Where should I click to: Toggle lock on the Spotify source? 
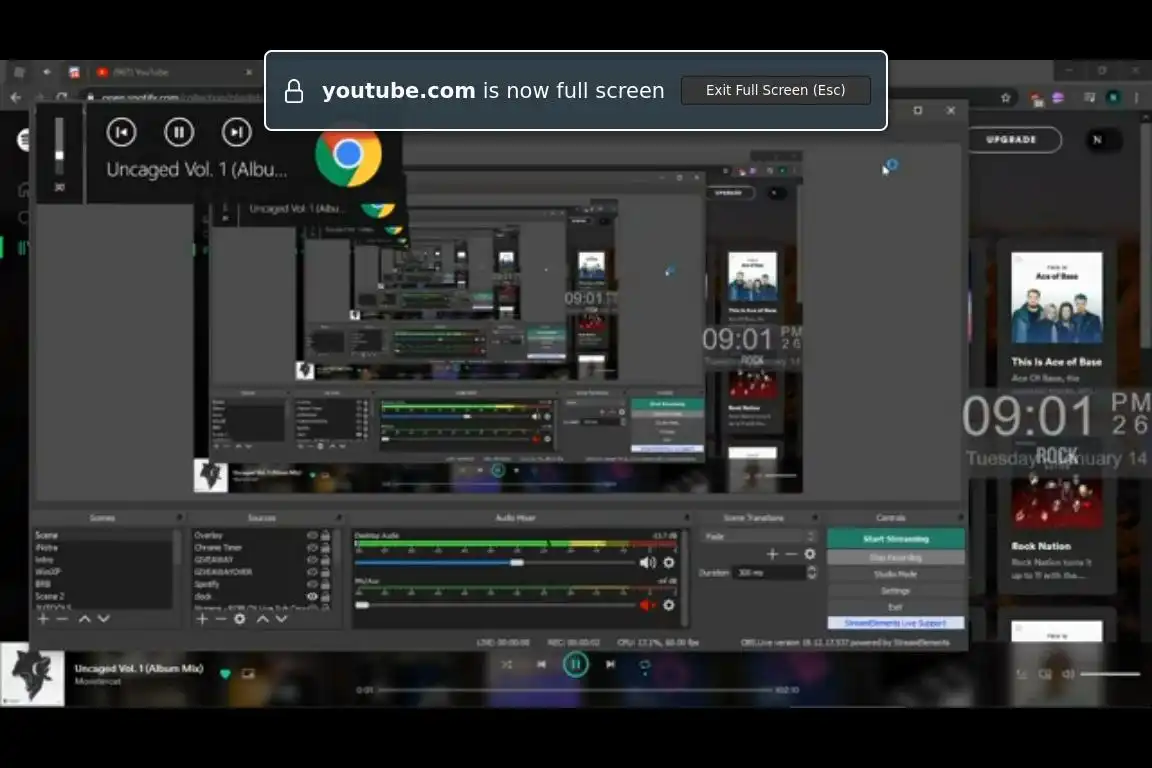pos(325,584)
